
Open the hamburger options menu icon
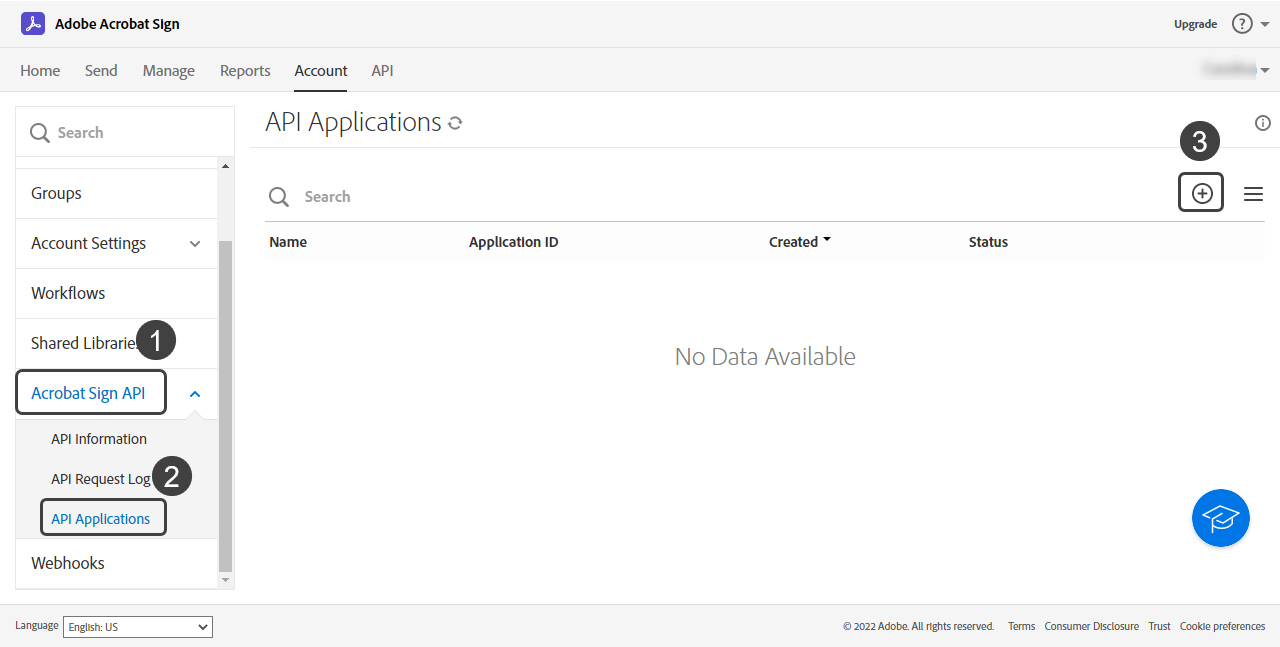tap(1253, 194)
